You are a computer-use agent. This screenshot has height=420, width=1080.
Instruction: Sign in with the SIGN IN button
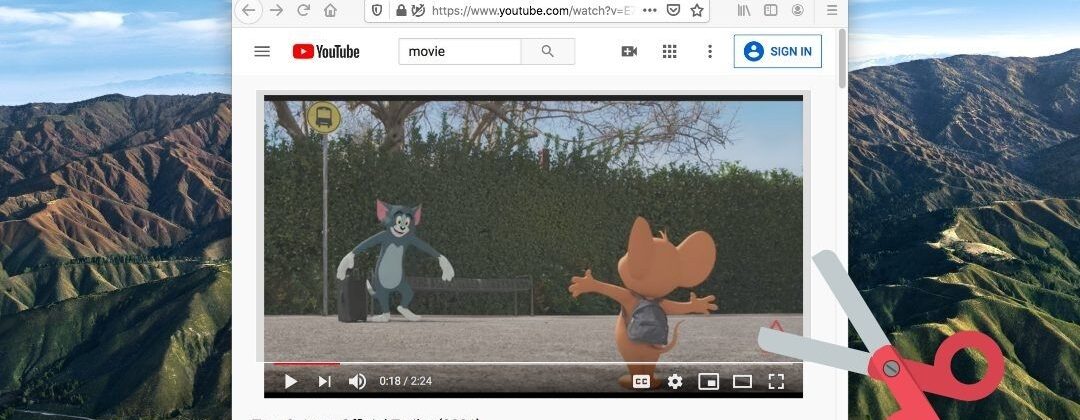[778, 52]
